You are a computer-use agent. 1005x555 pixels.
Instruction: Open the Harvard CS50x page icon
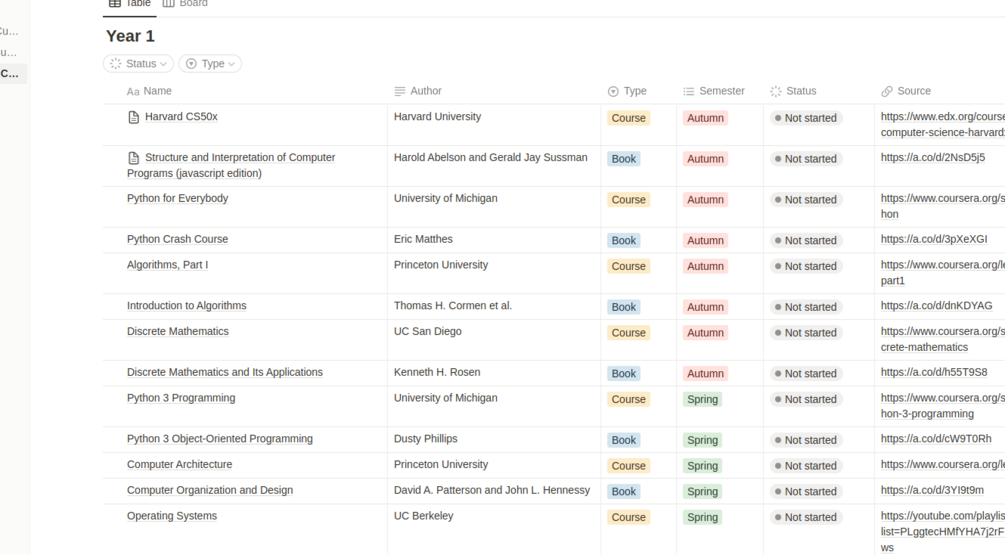(133, 117)
